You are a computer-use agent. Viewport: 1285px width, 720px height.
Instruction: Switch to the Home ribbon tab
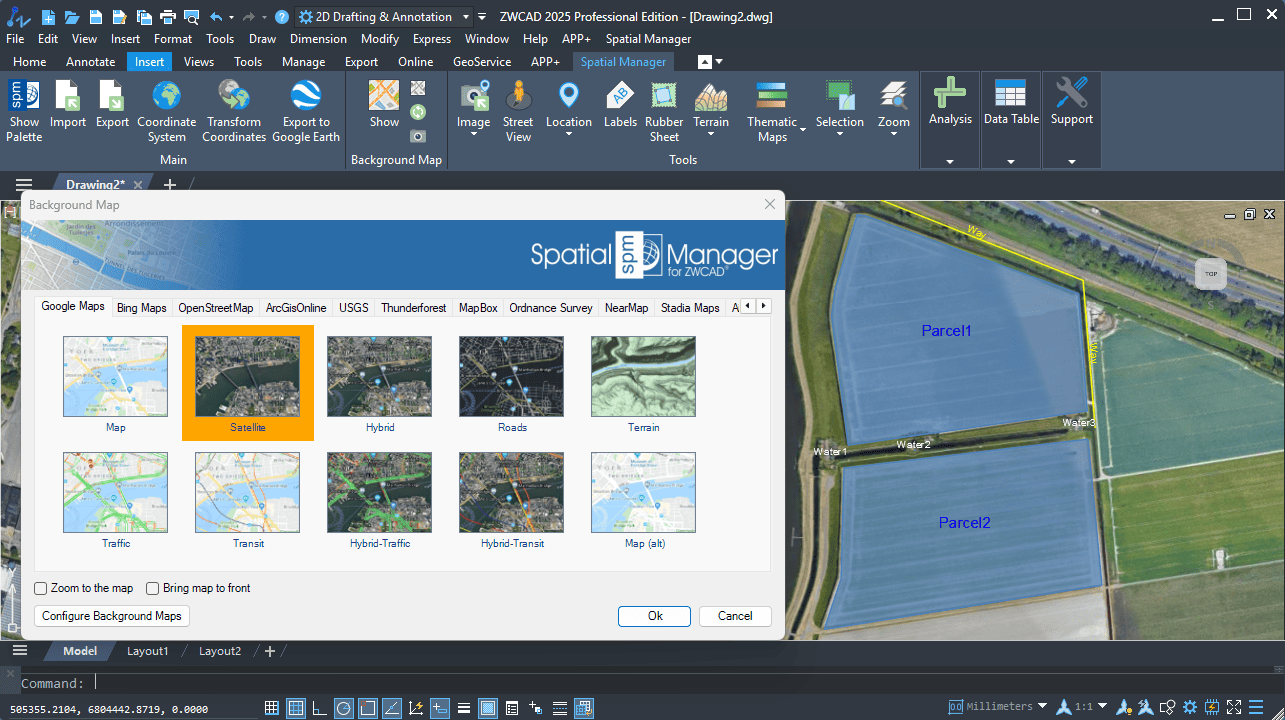30,62
